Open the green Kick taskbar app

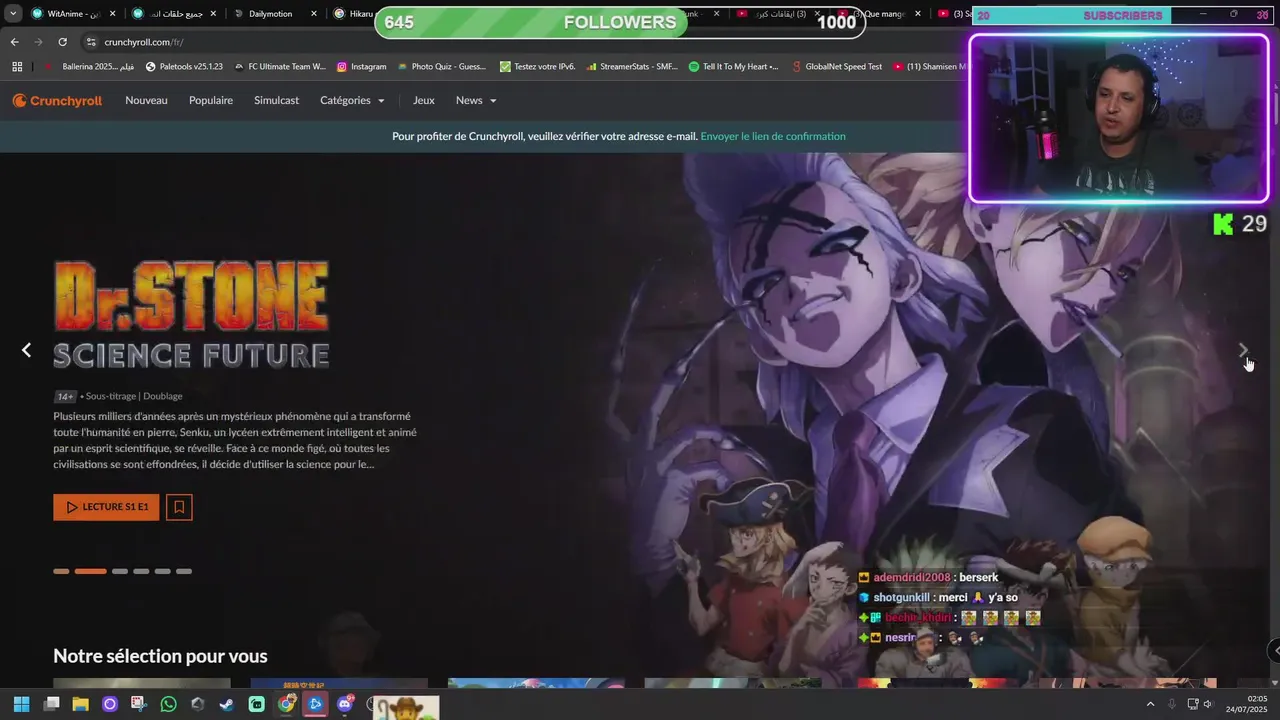click(x=257, y=704)
